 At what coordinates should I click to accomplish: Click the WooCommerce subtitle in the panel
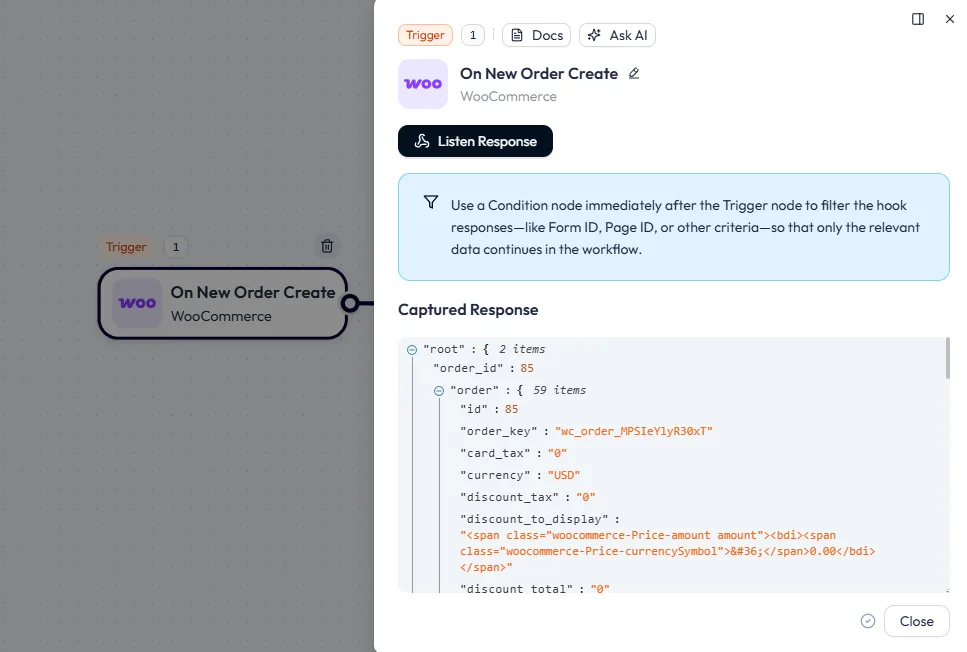(508, 96)
